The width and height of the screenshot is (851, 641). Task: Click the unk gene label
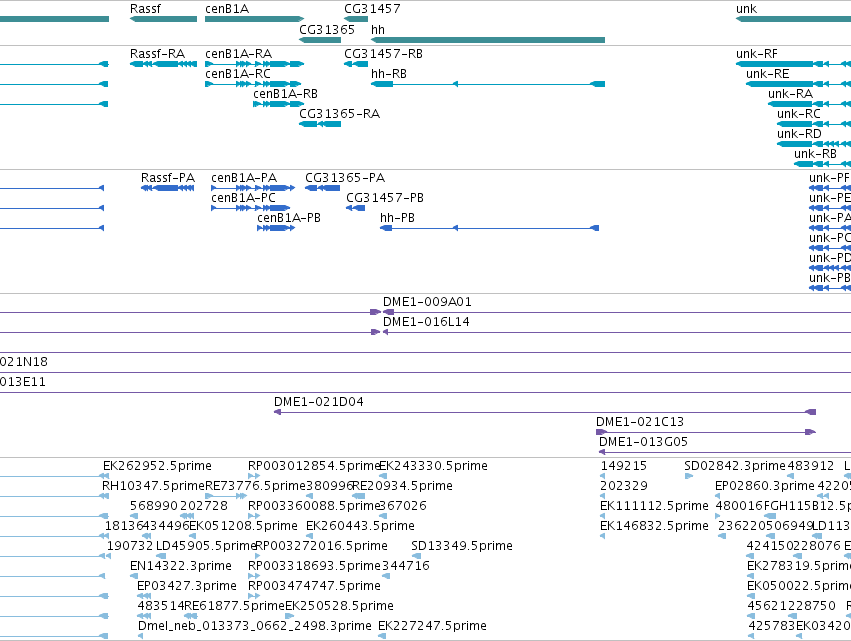pyautogui.click(x=746, y=9)
